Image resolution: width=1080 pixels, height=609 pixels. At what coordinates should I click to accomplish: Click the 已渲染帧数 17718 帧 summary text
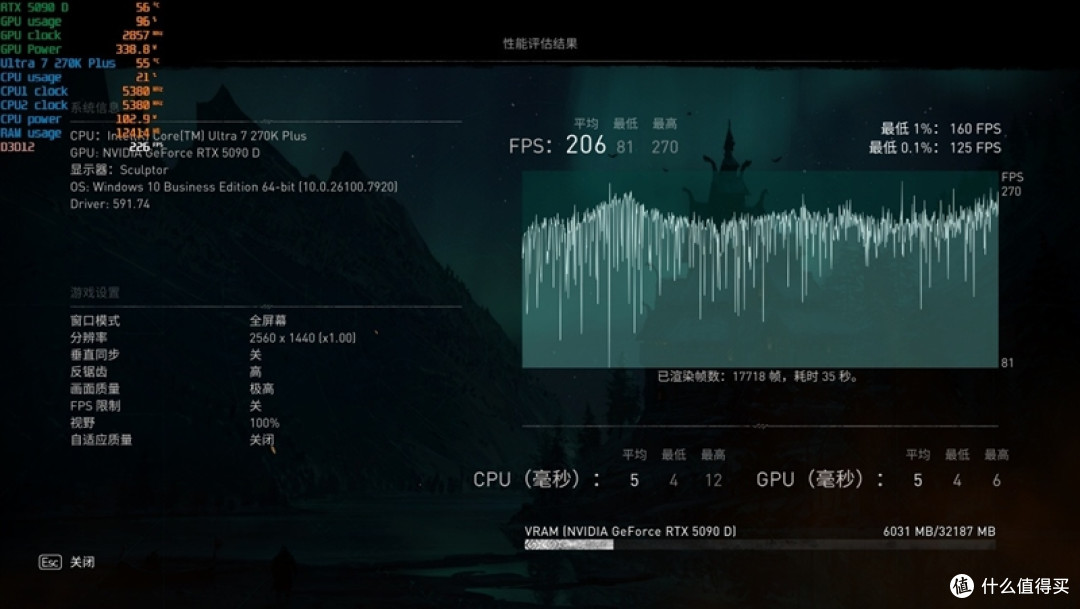pyautogui.click(x=758, y=376)
